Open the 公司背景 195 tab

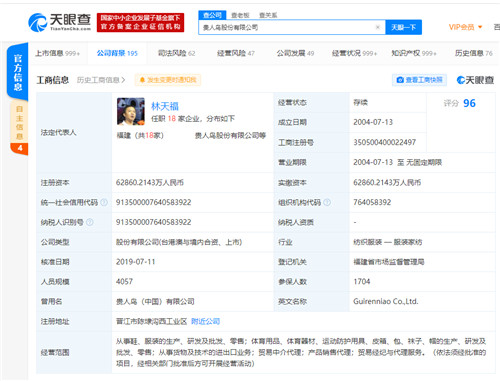tap(117, 53)
